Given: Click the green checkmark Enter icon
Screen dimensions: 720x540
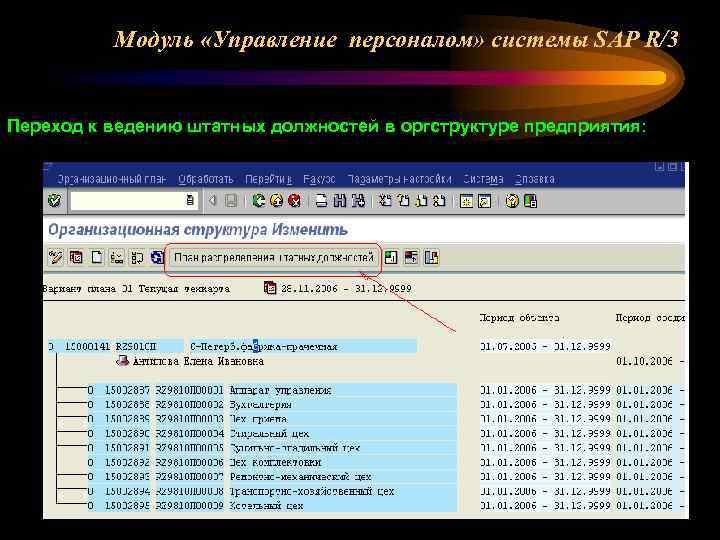Looking at the screenshot, I should [x=55, y=201].
